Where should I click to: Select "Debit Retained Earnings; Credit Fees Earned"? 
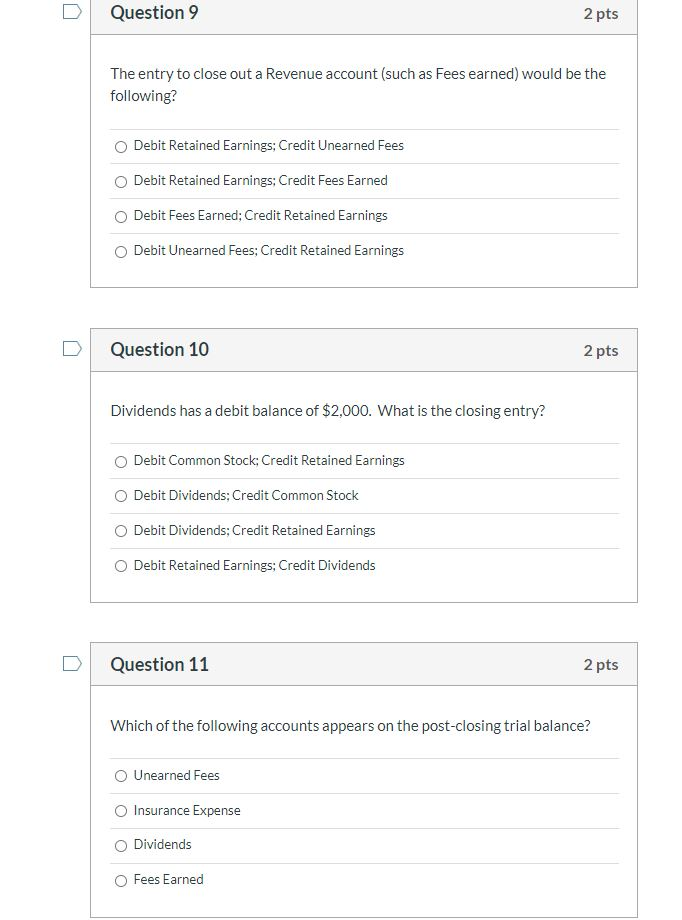click(x=121, y=181)
